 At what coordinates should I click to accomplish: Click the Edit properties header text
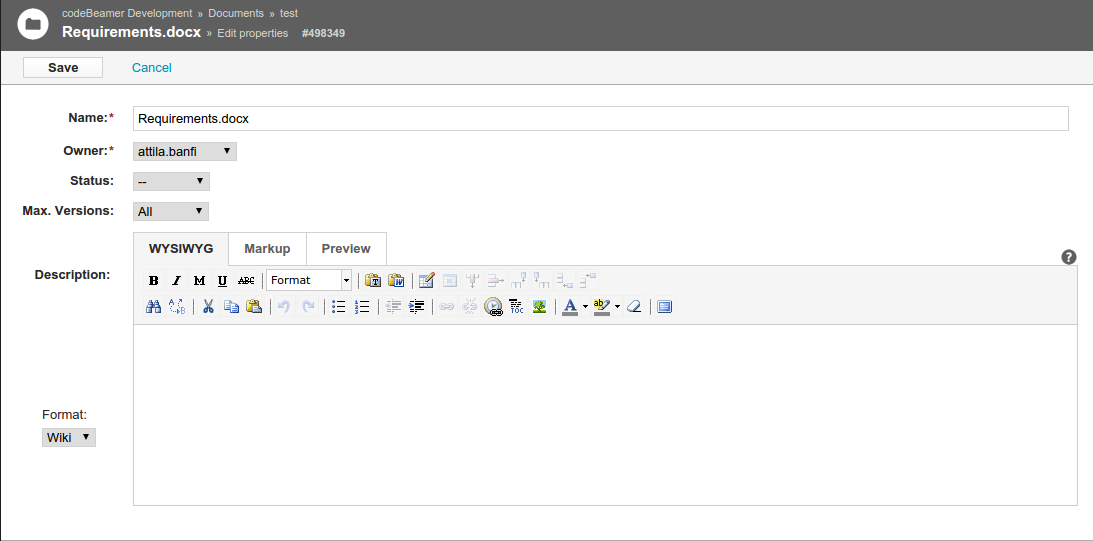pos(252,33)
